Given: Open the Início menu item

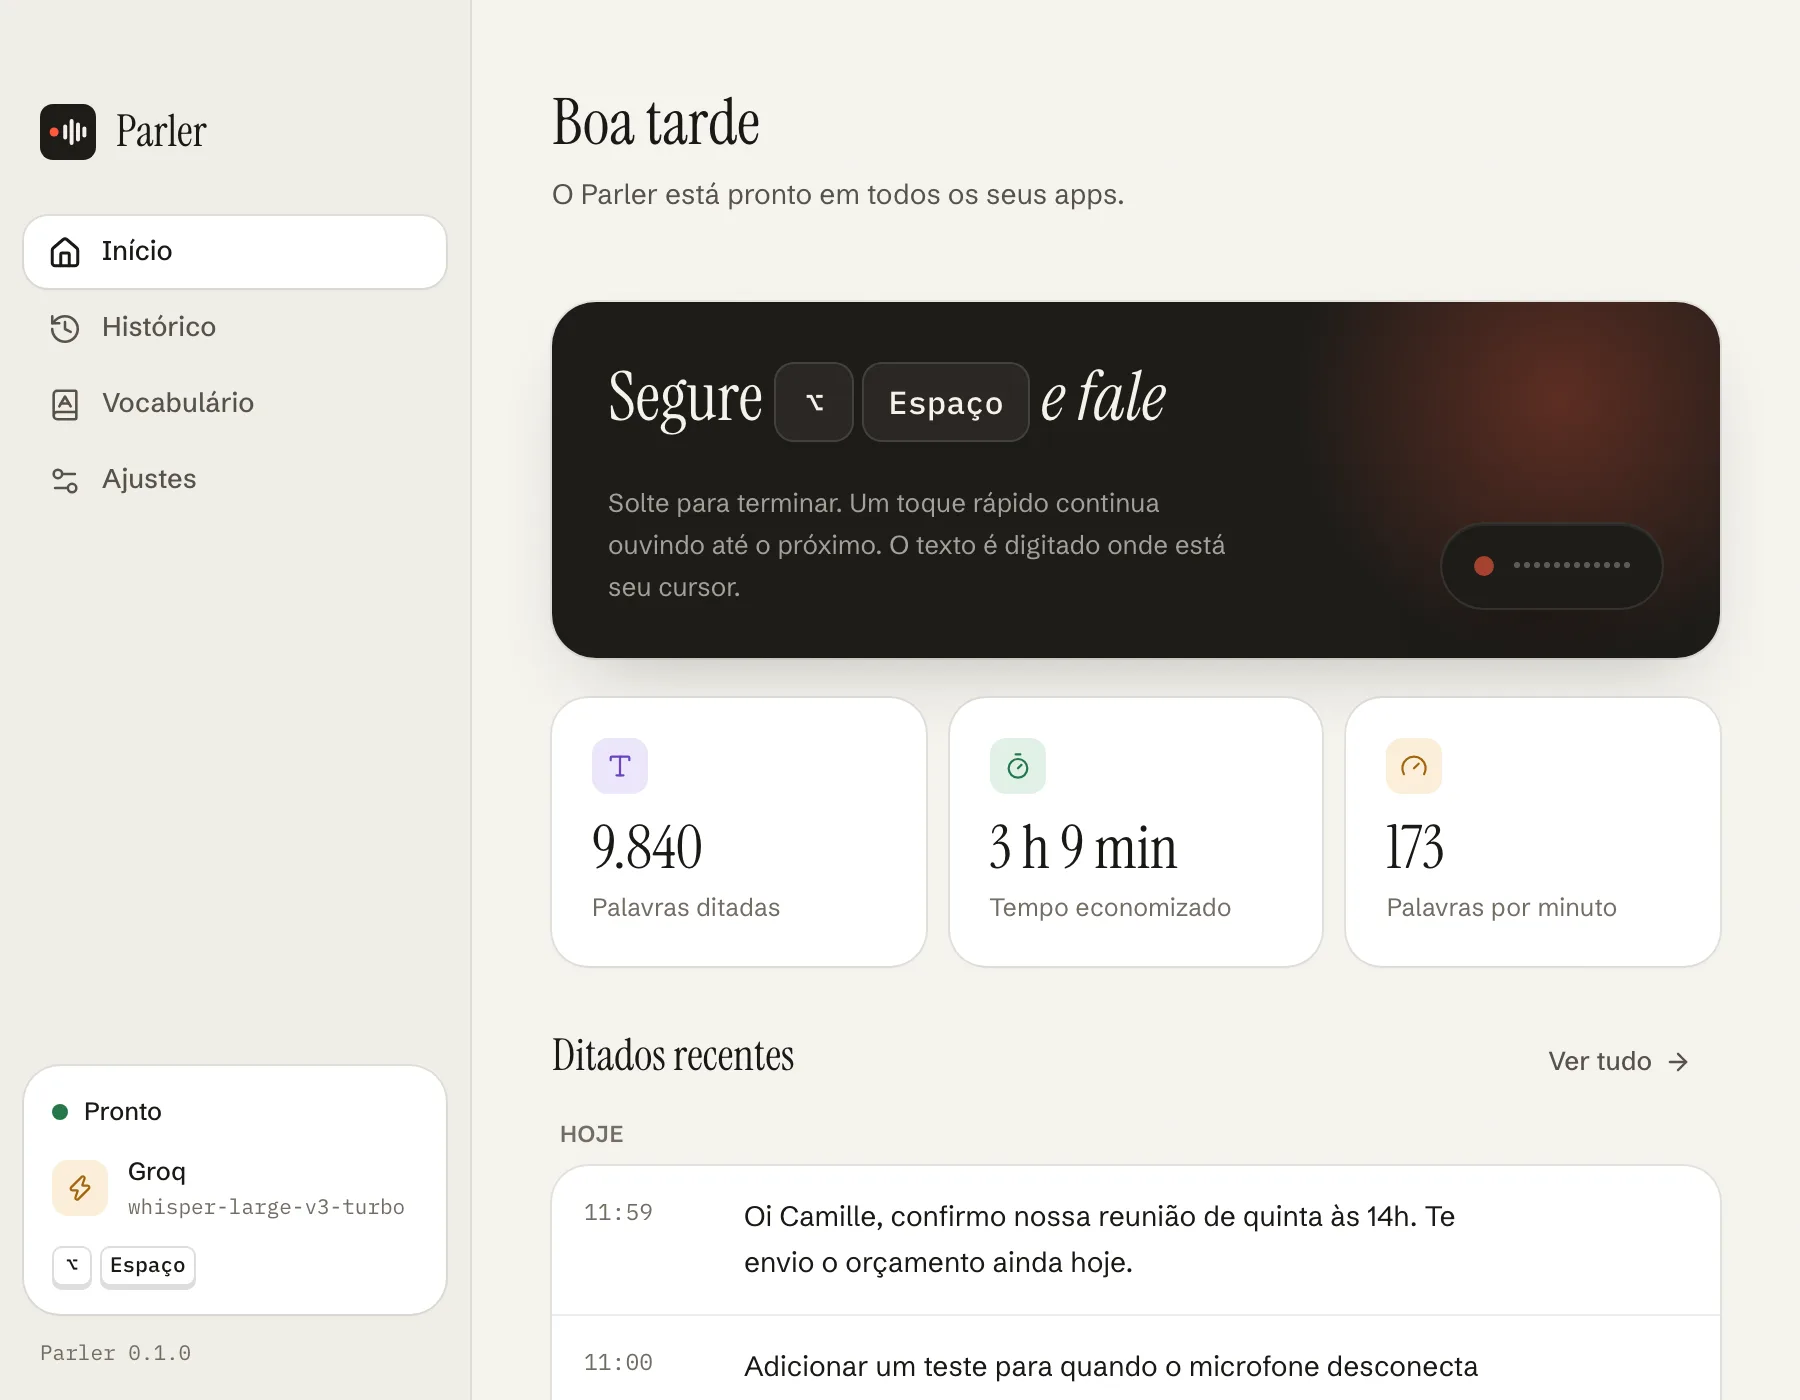Looking at the screenshot, I should (x=235, y=252).
